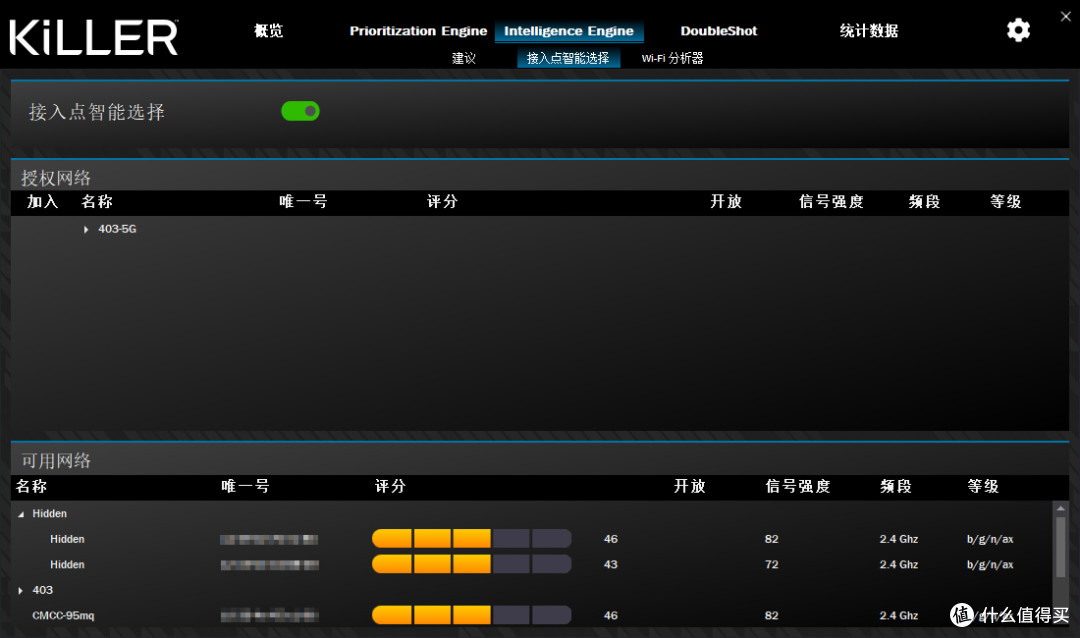
Task: Sort authorized networks by 名称 header
Action: pos(96,202)
